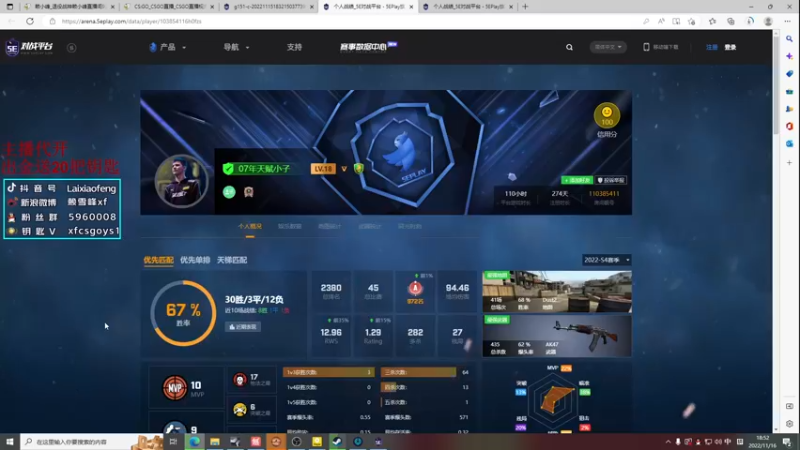
Task: Click the MVP medal icon
Action: [x=174, y=388]
